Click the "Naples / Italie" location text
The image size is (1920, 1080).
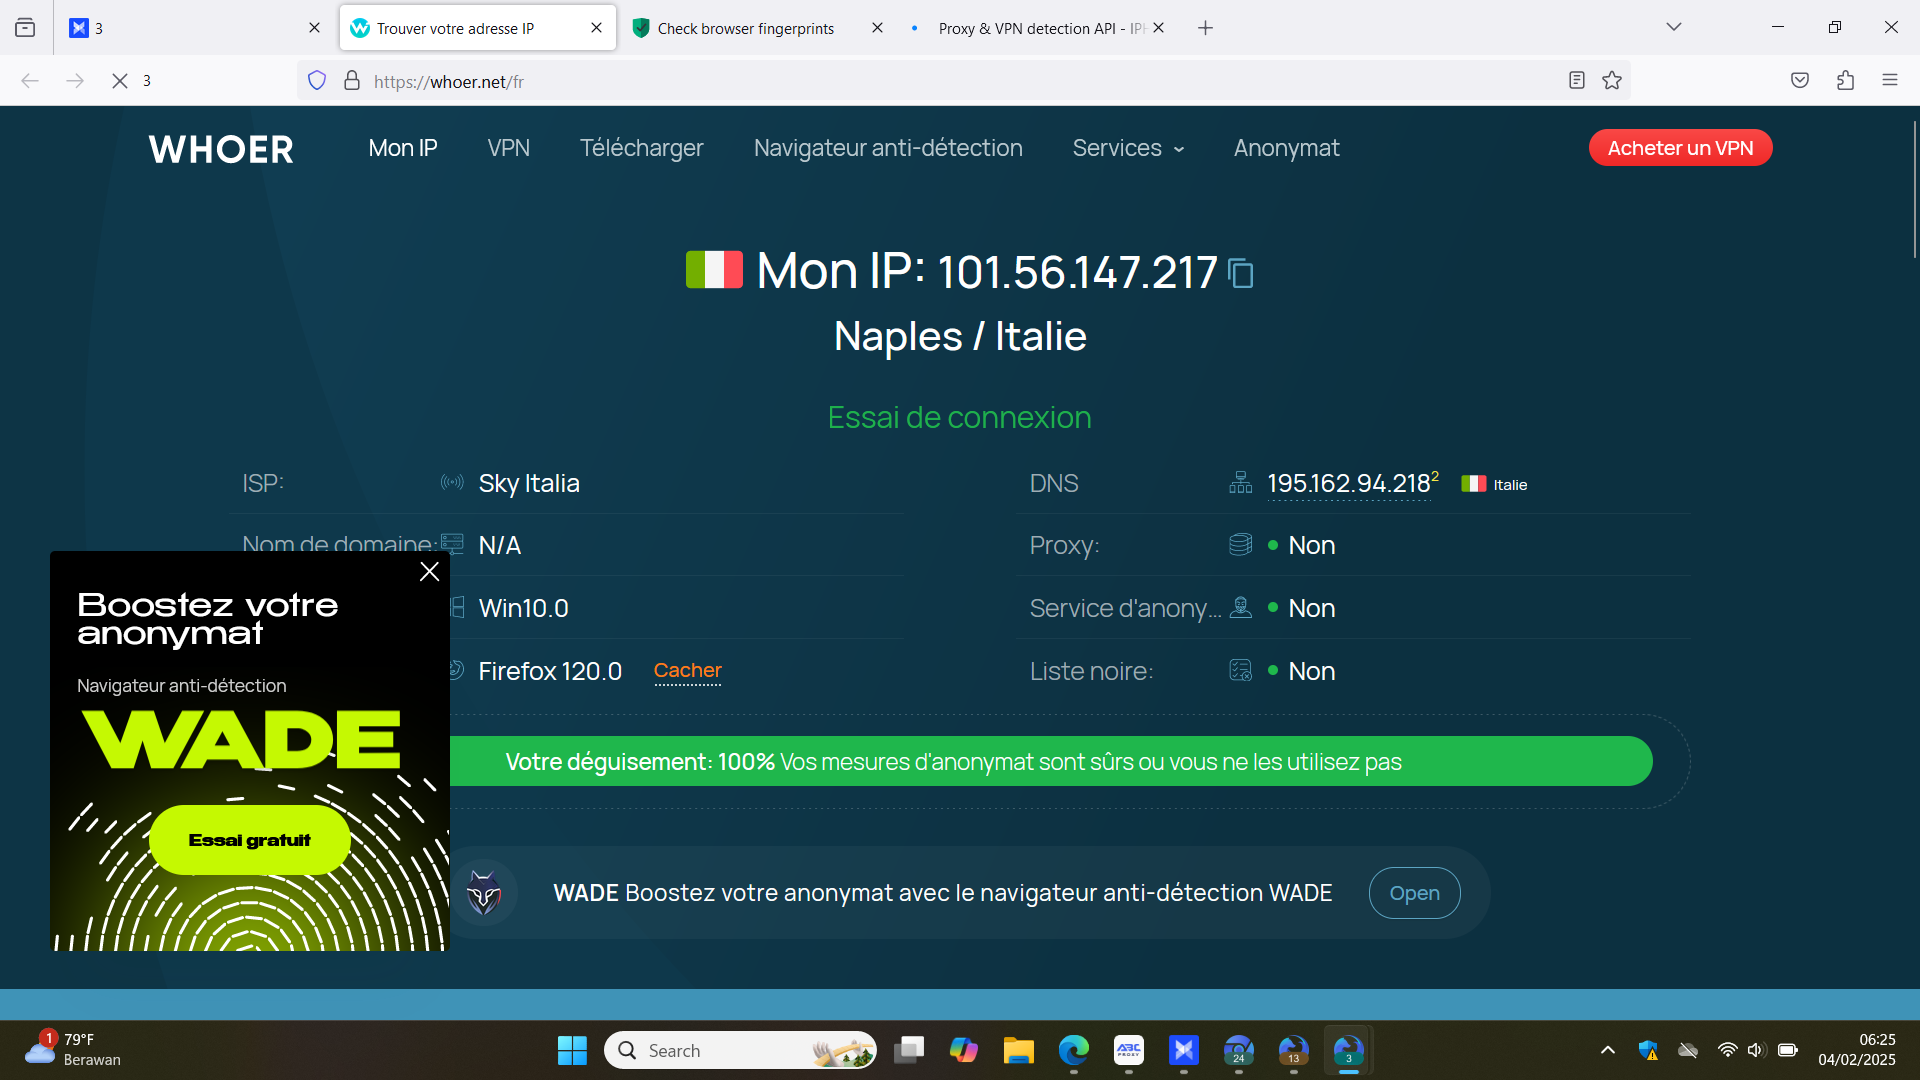point(960,337)
